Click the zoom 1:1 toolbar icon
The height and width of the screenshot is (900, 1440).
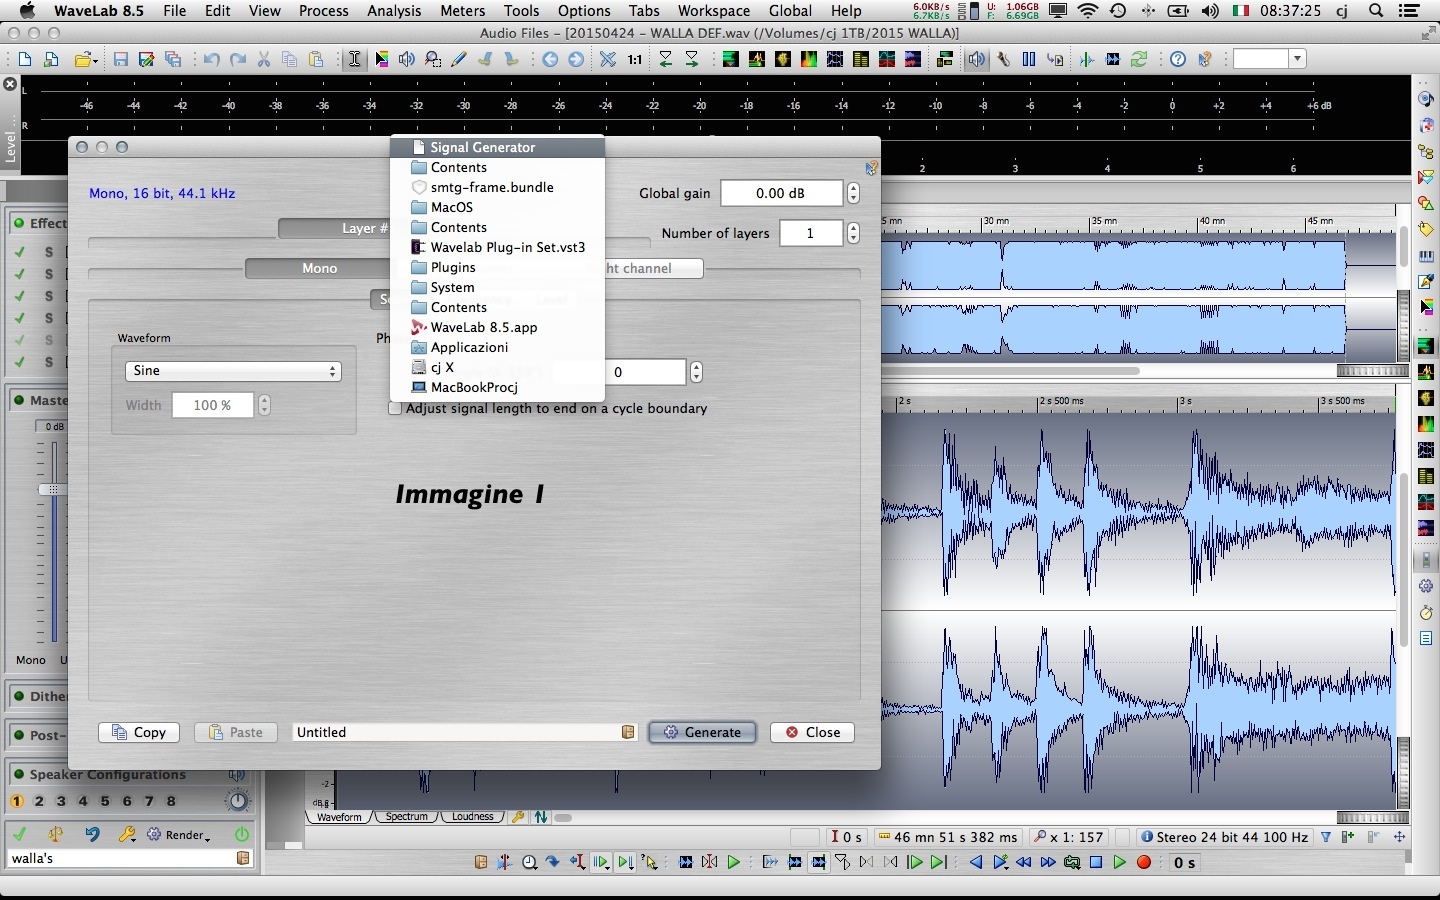(635, 60)
